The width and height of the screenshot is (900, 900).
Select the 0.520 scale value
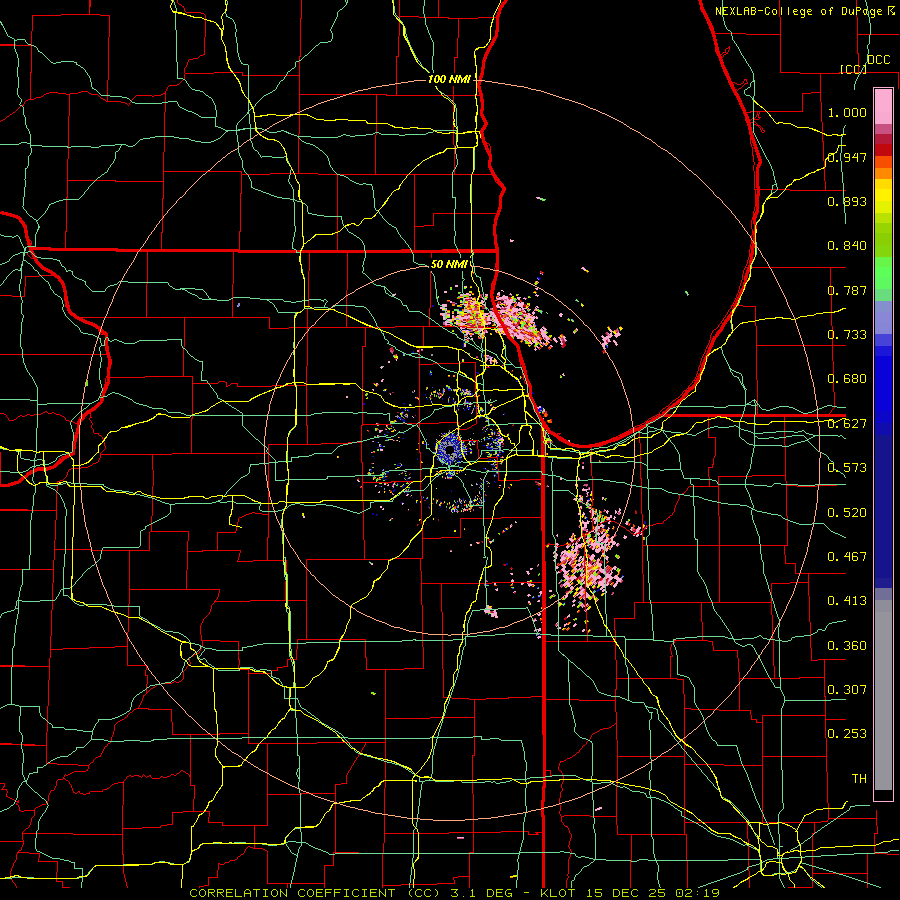[847, 513]
